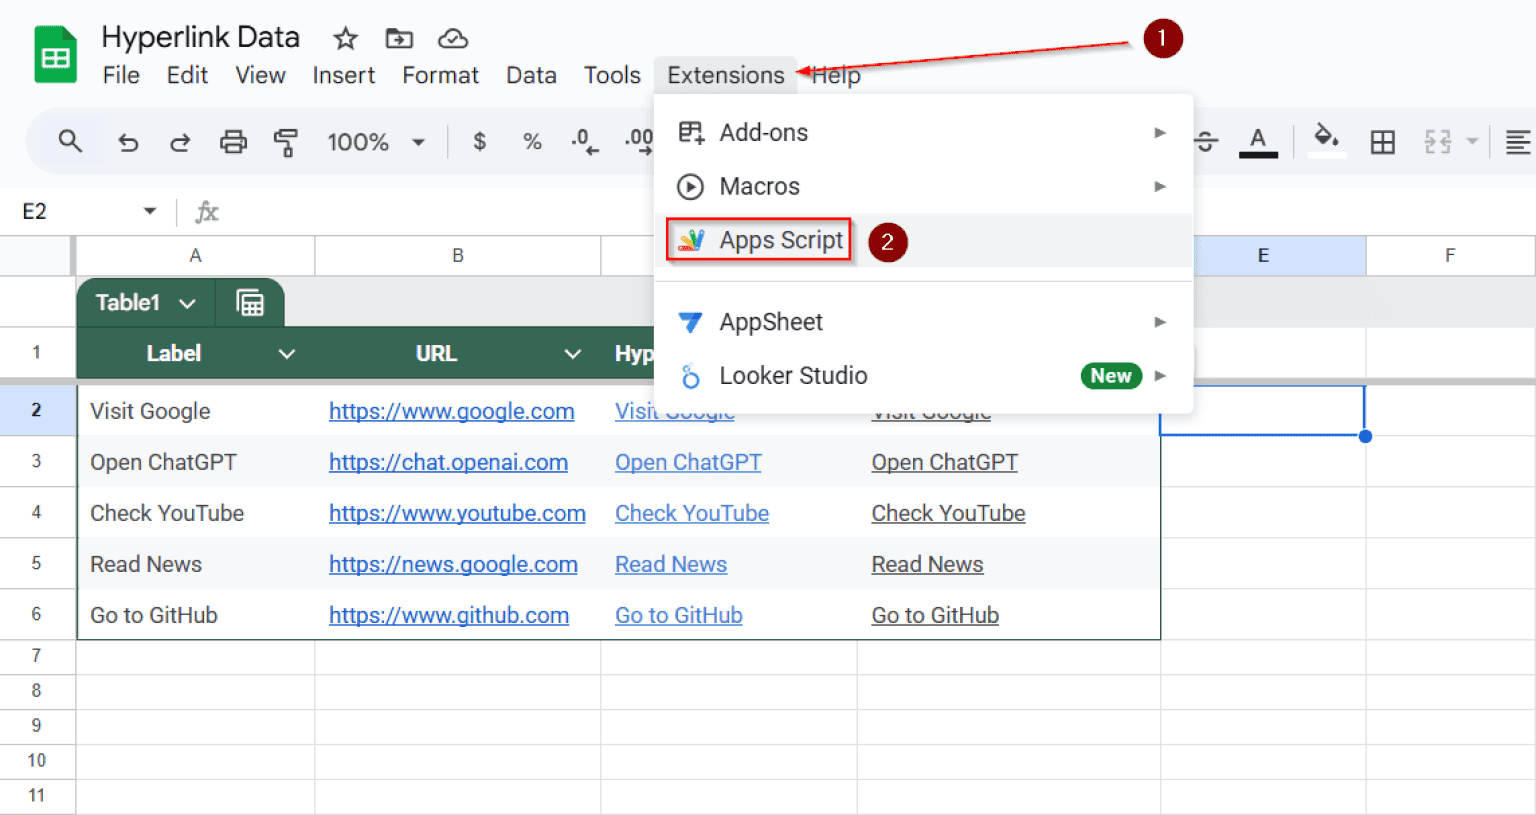Open the Extensions menu

click(x=724, y=75)
